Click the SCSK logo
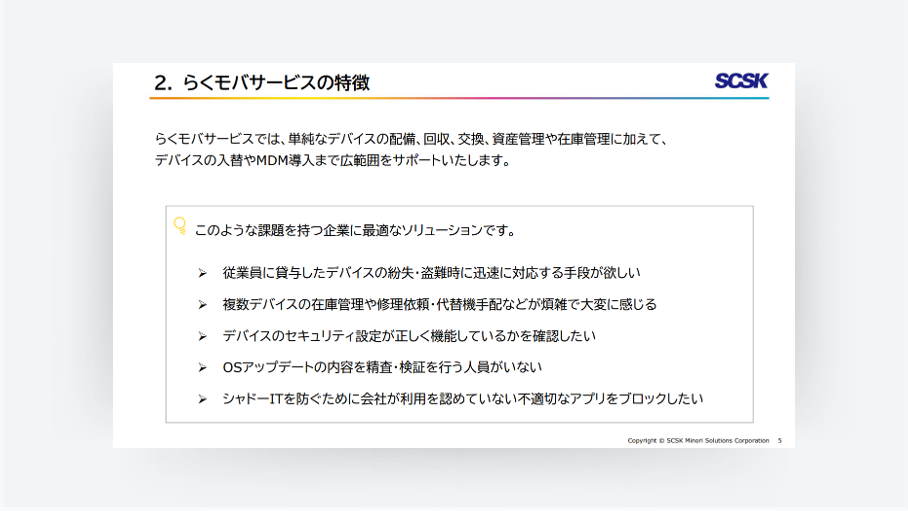 click(x=741, y=81)
